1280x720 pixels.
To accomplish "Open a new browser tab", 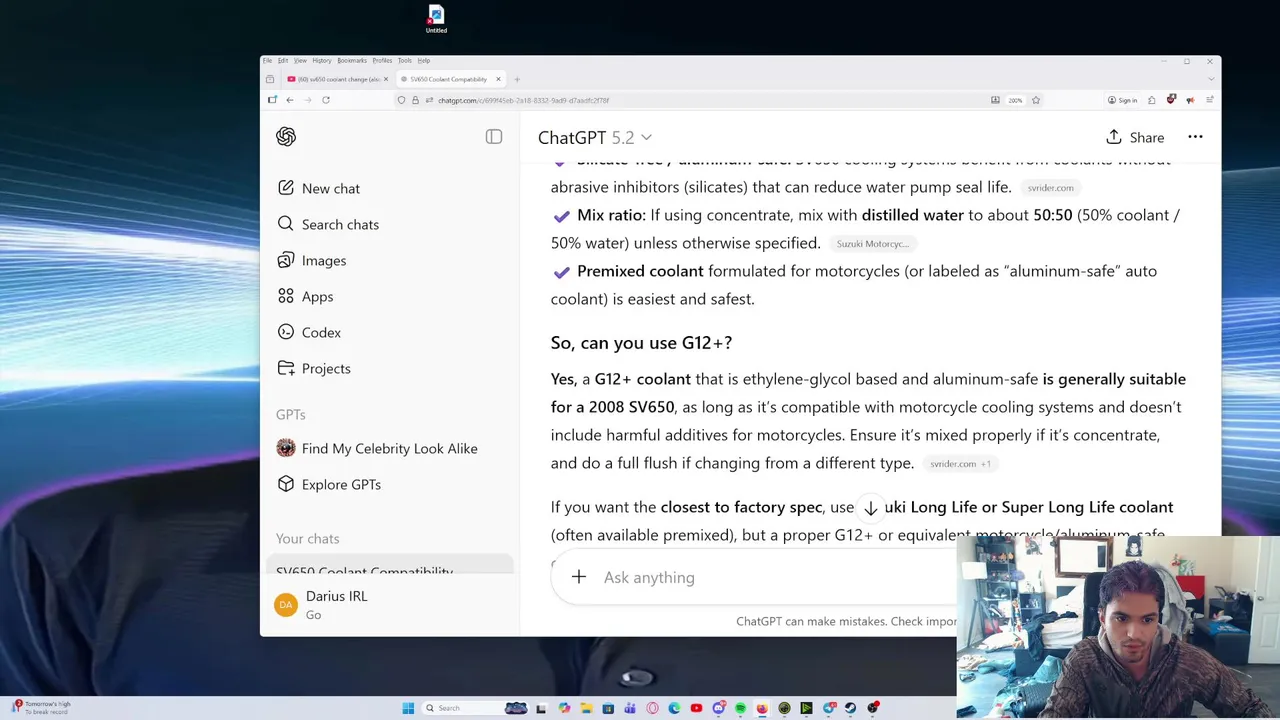I will click(517, 79).
